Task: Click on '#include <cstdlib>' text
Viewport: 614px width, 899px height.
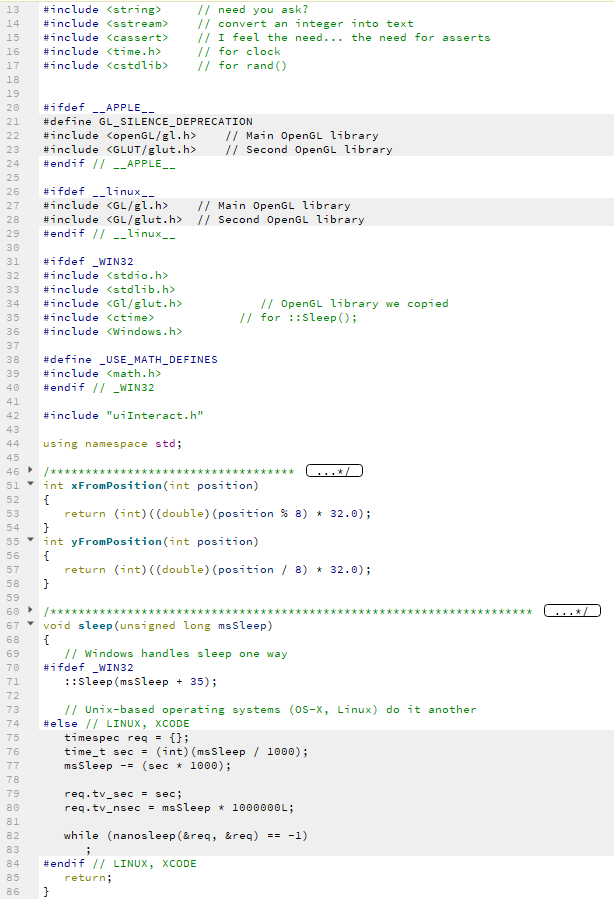Action: (x=105, y=66)
